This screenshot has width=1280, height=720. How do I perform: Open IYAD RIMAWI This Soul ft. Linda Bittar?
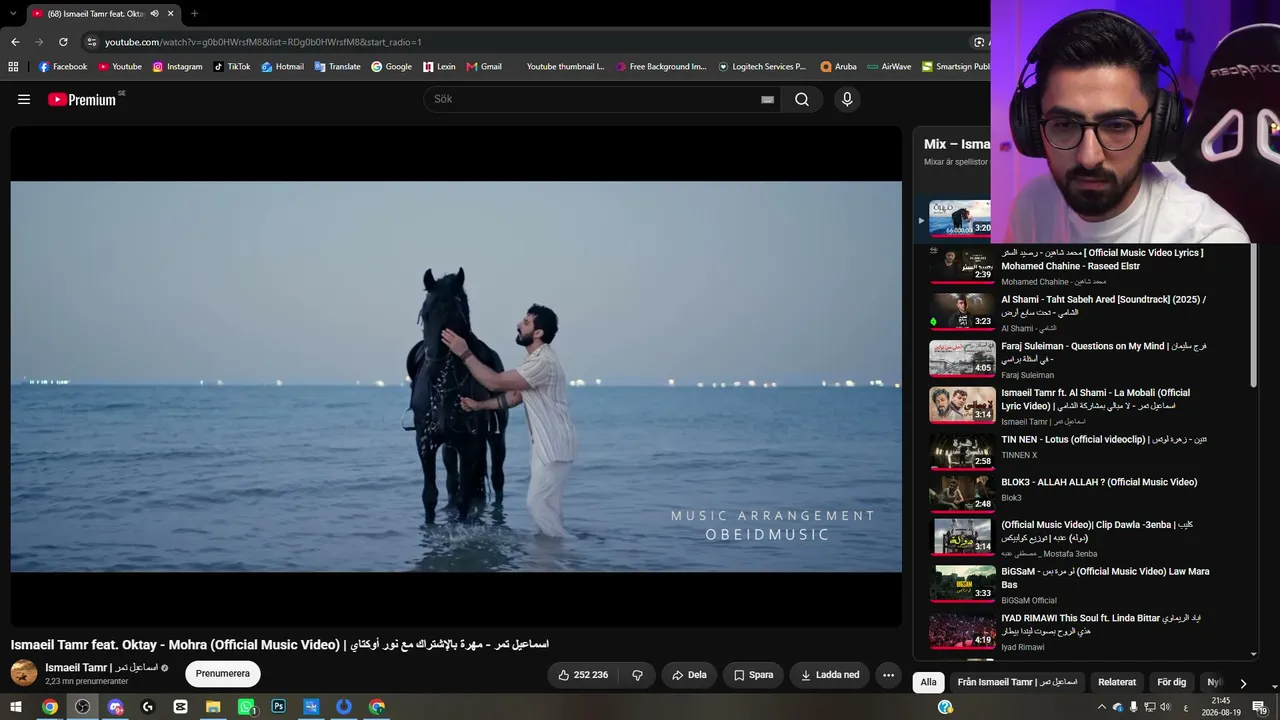[1101, 625]
